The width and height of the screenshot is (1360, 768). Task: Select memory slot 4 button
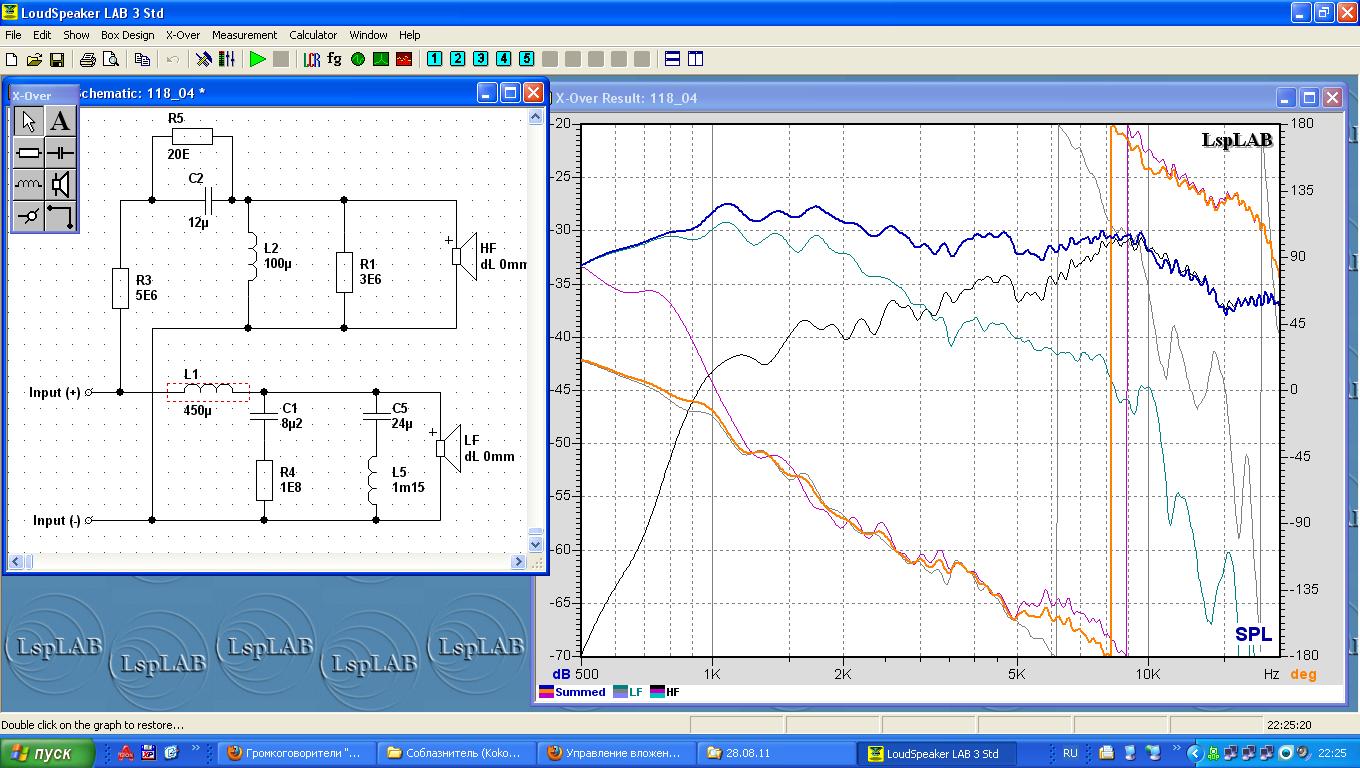503,59
